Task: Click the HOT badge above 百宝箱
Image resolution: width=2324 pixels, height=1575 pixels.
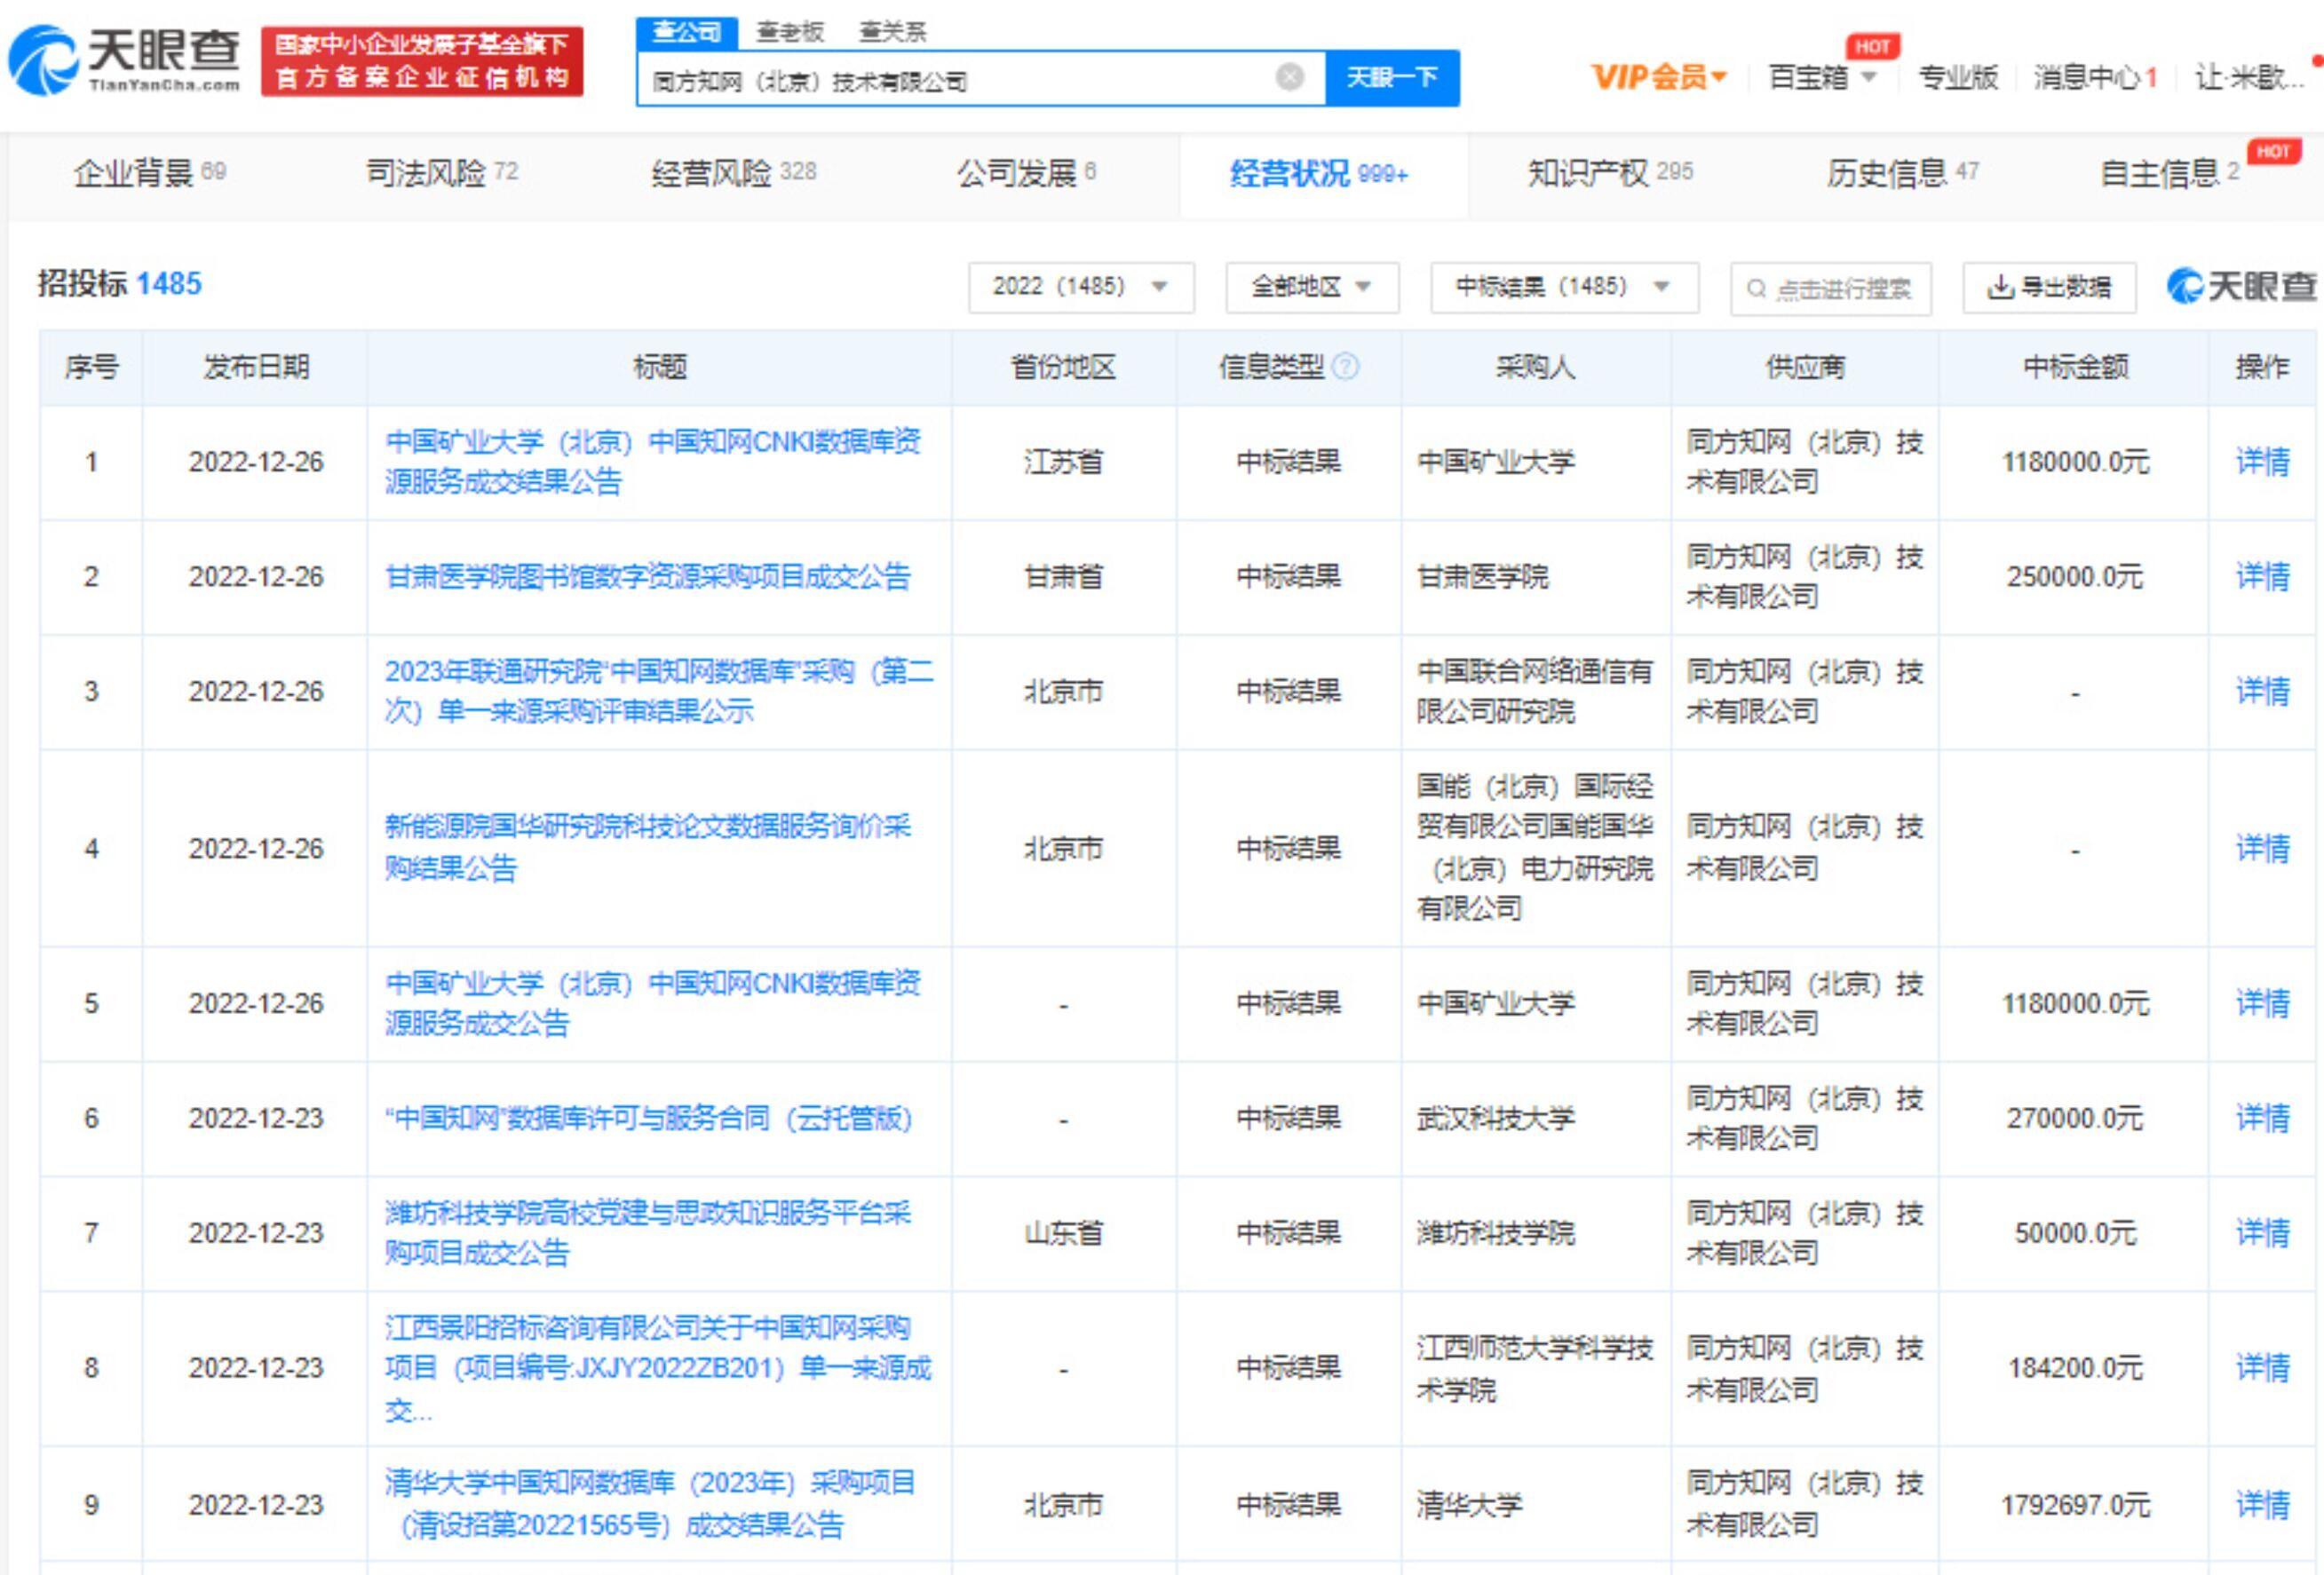Action: 1872,46
